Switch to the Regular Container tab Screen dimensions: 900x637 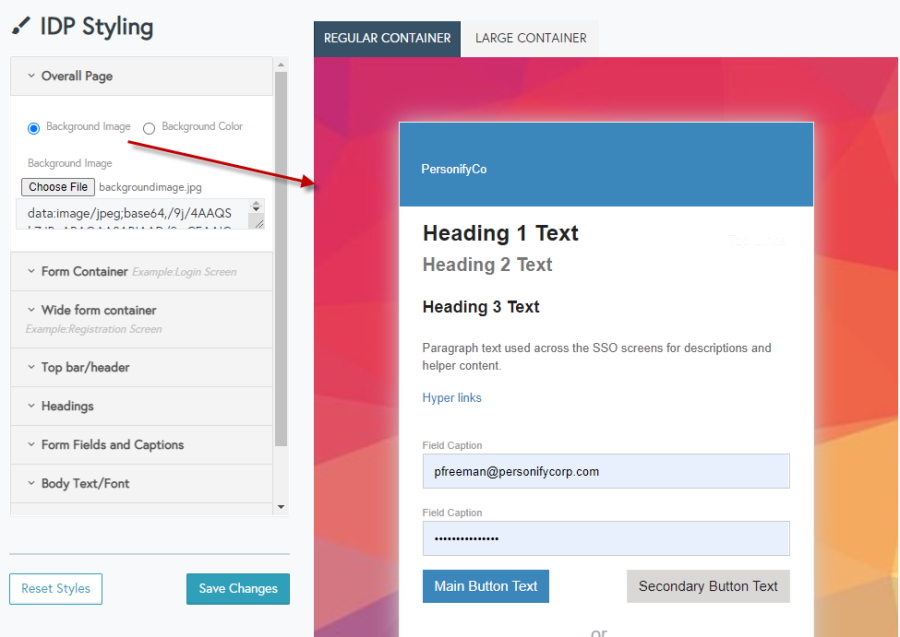(x=387, y=38)
